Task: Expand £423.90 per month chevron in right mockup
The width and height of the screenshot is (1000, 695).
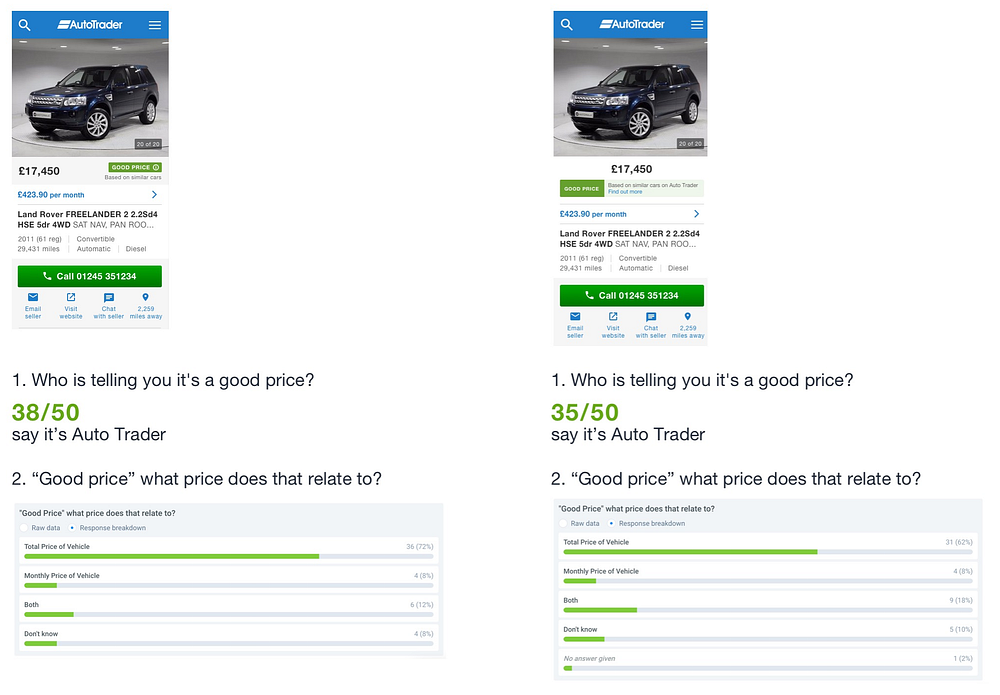Action: click(696, 214)
